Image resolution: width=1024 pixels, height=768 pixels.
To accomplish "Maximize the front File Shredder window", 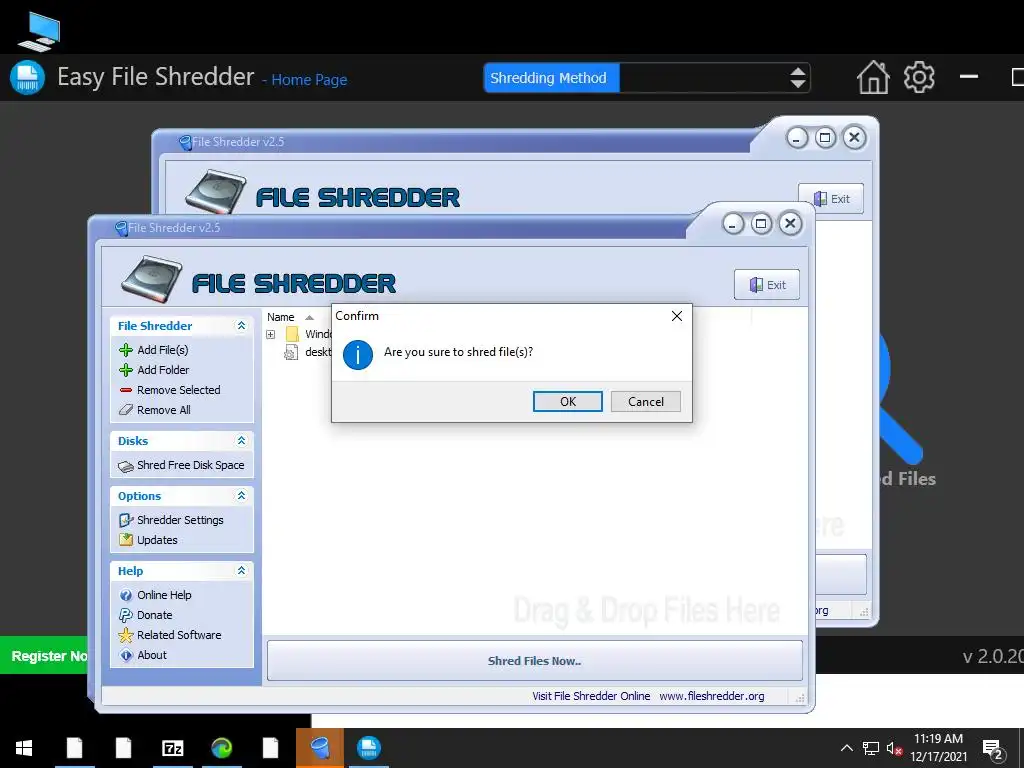I will [x=761, y=224].
